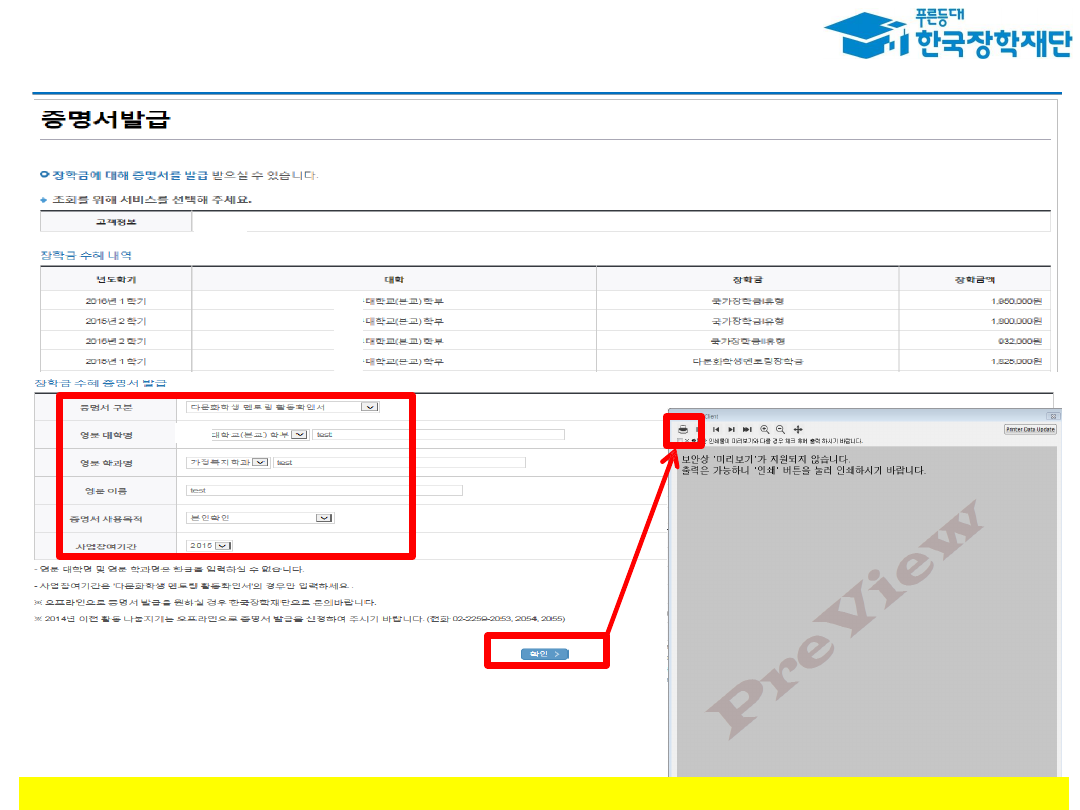Go to next page in preview
Viewport: 1080px width, 810px height.
point(732,429)
